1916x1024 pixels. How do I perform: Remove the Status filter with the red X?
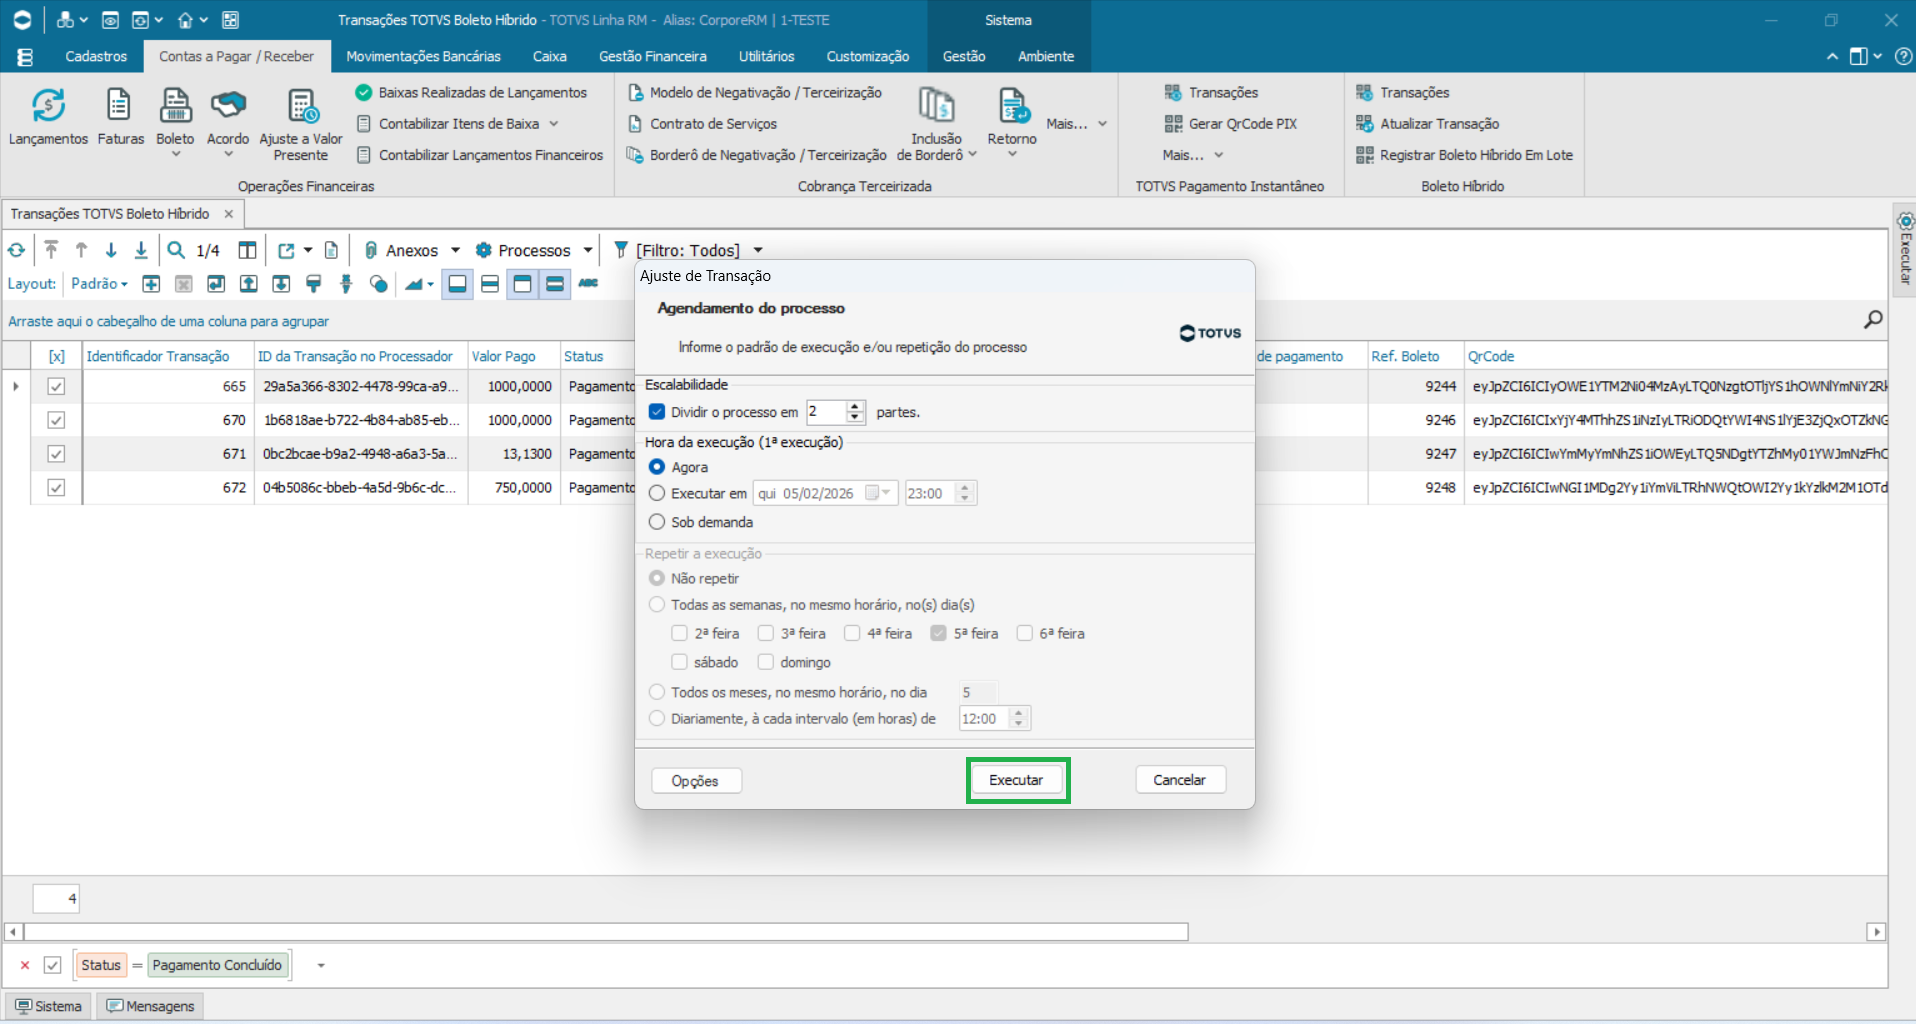pyautogui.click(x=25, y=965)
